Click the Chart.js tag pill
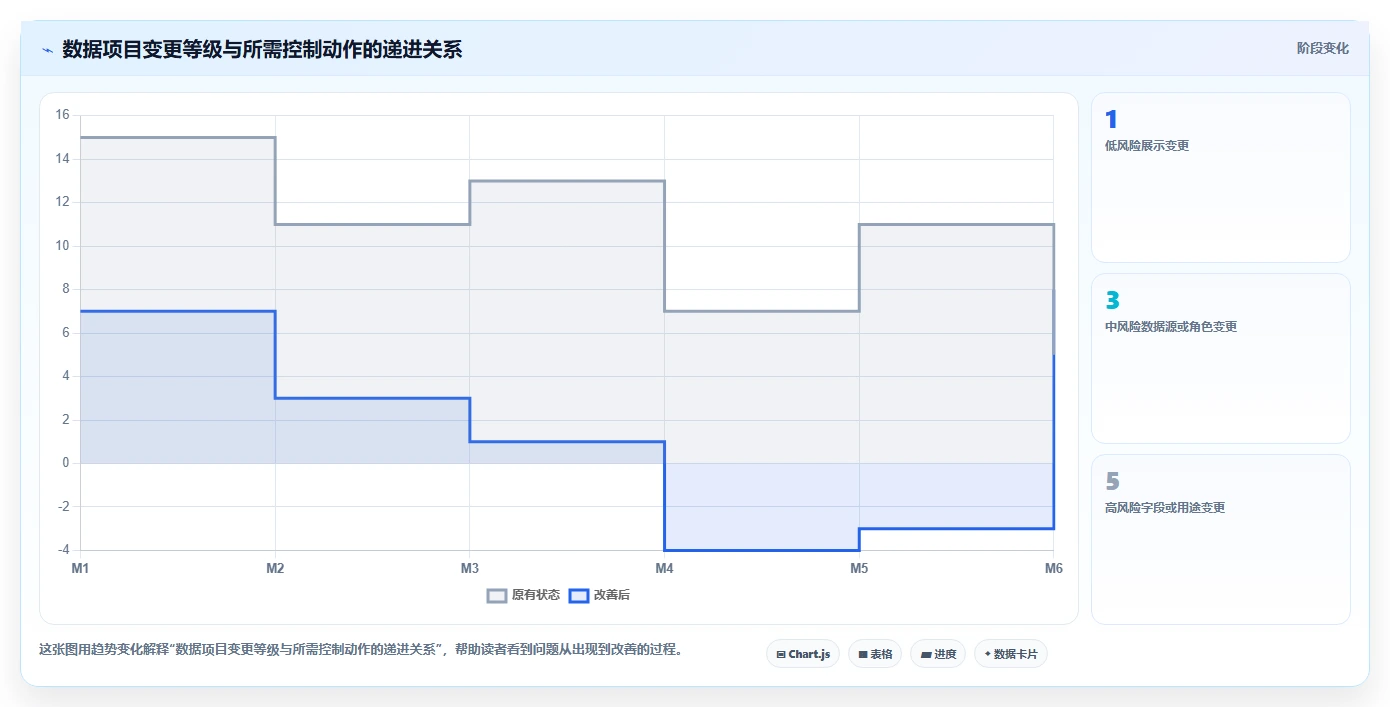 [x=803, y=654]
